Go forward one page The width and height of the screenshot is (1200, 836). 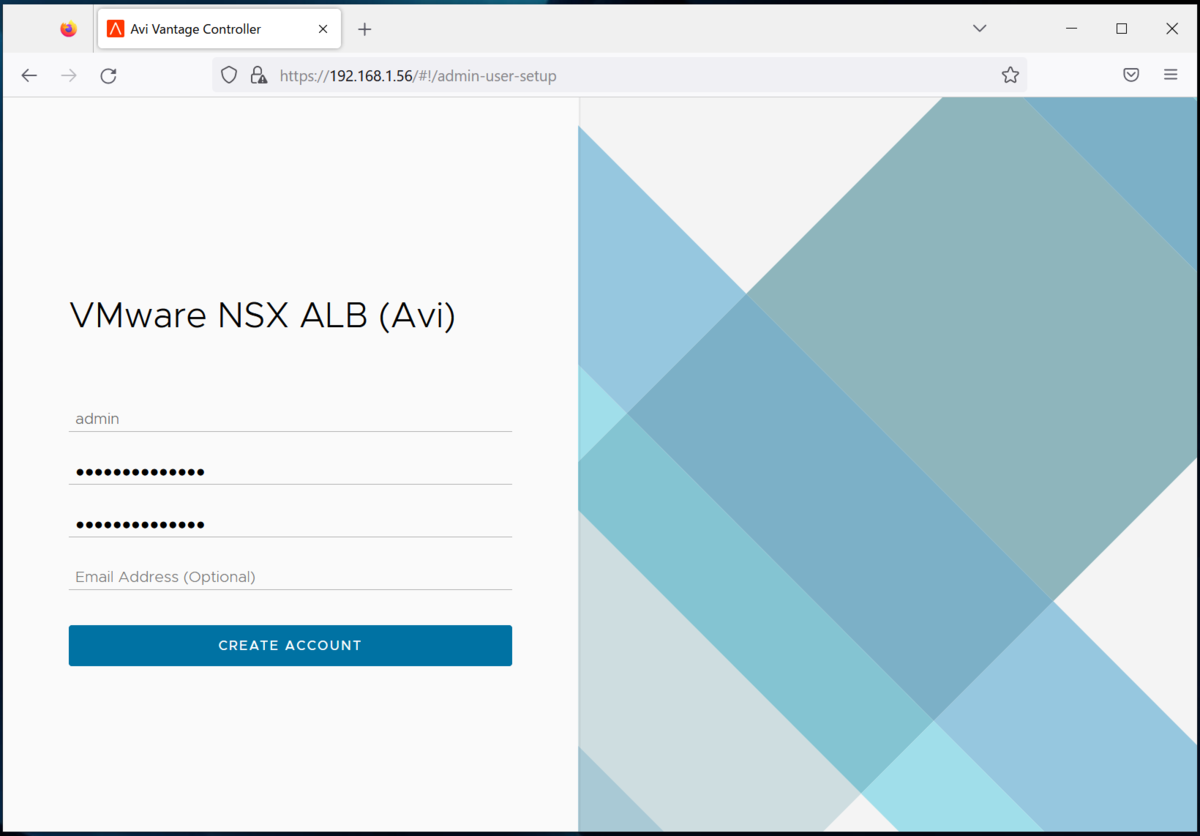click(69, 75)
